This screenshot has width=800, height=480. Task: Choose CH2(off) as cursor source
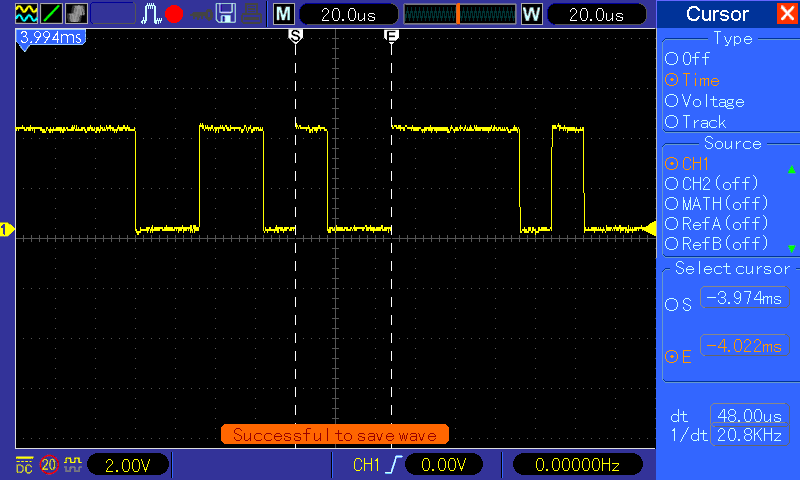click(x=712, y=184)
